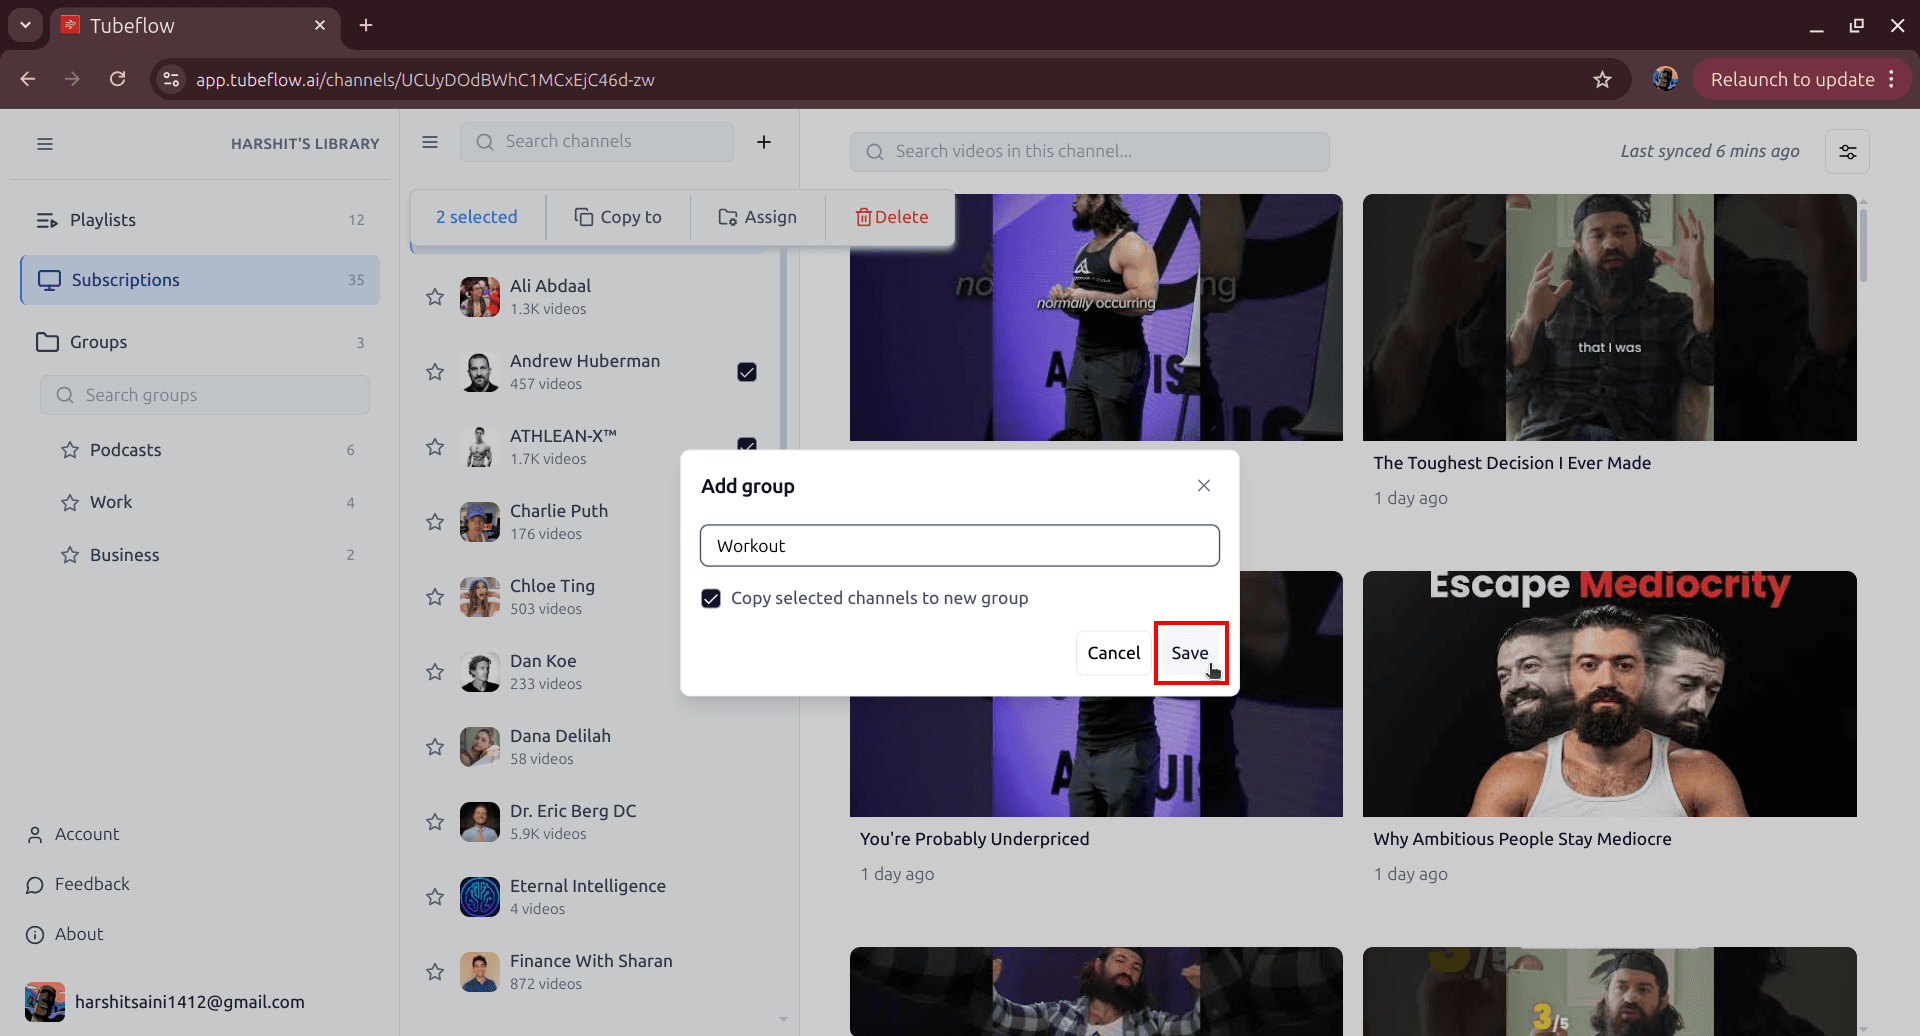
Task: Cancel the Add group dialog
Action: coord(1112,652)
